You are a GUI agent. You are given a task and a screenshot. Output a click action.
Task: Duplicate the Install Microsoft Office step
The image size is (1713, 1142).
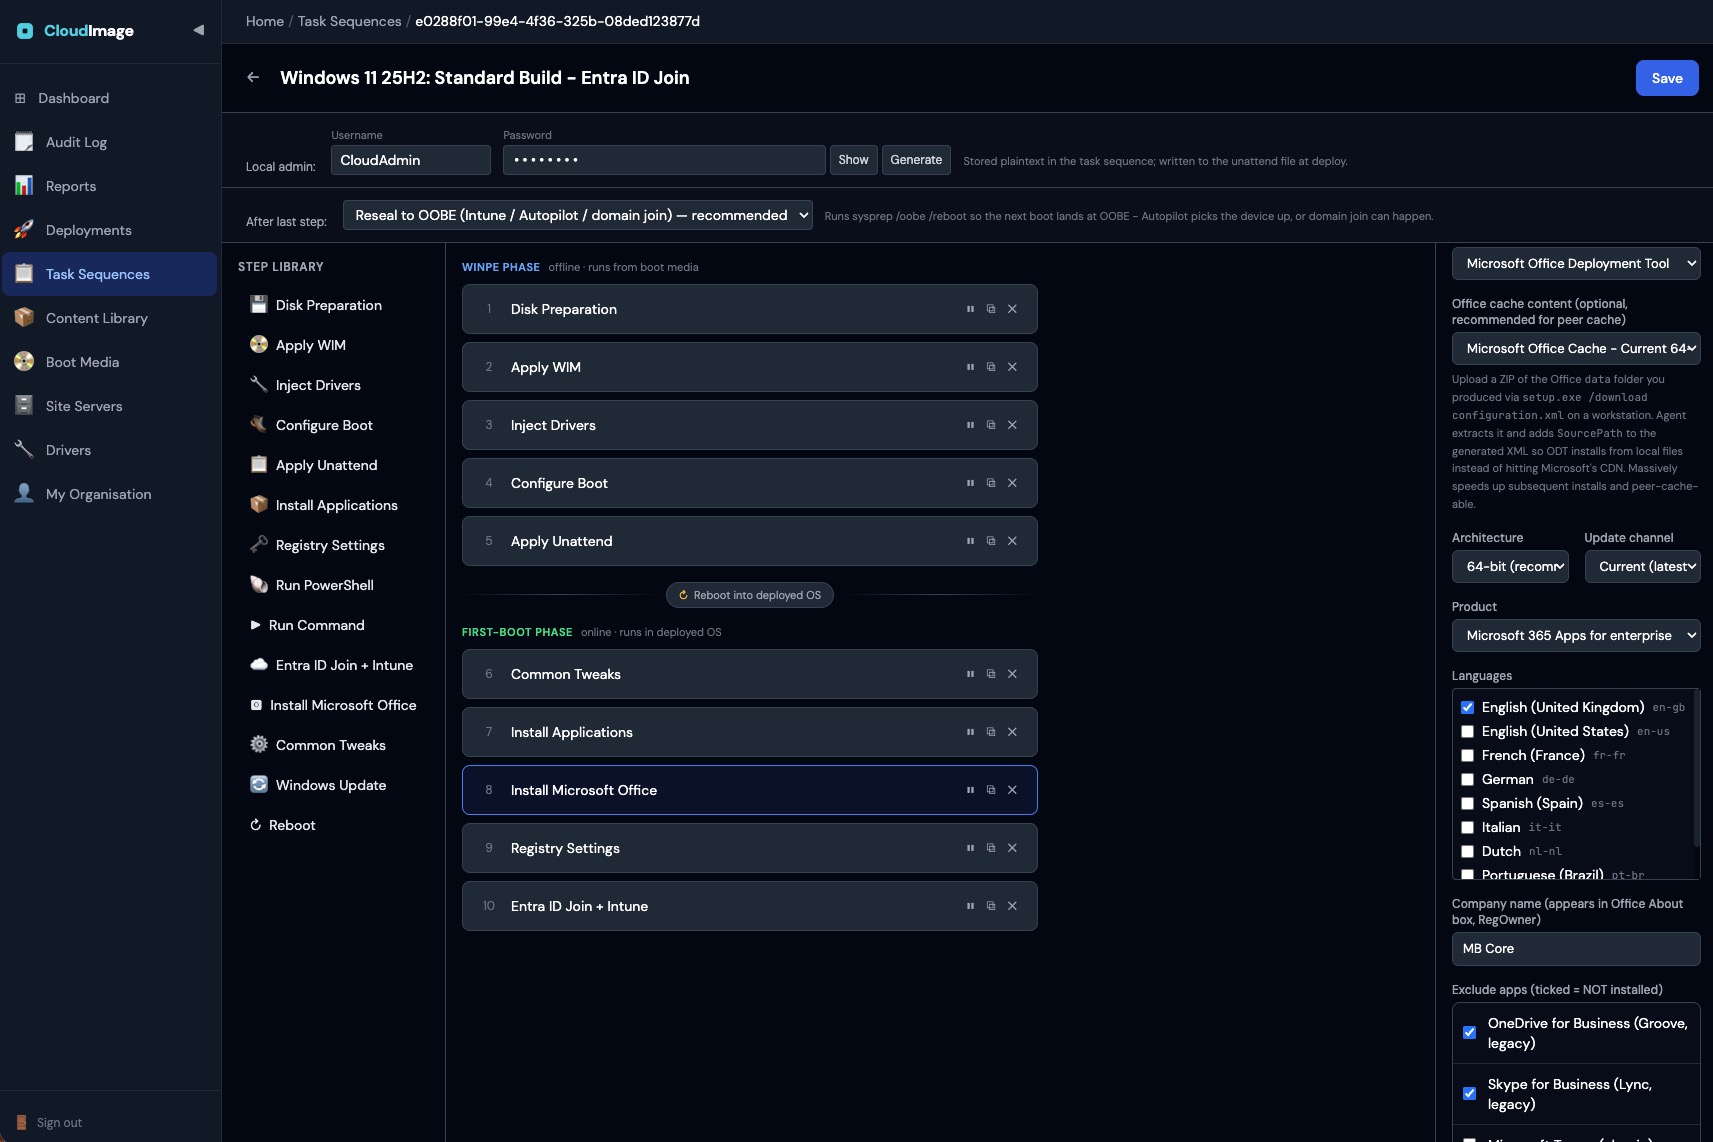pos(991,790)
